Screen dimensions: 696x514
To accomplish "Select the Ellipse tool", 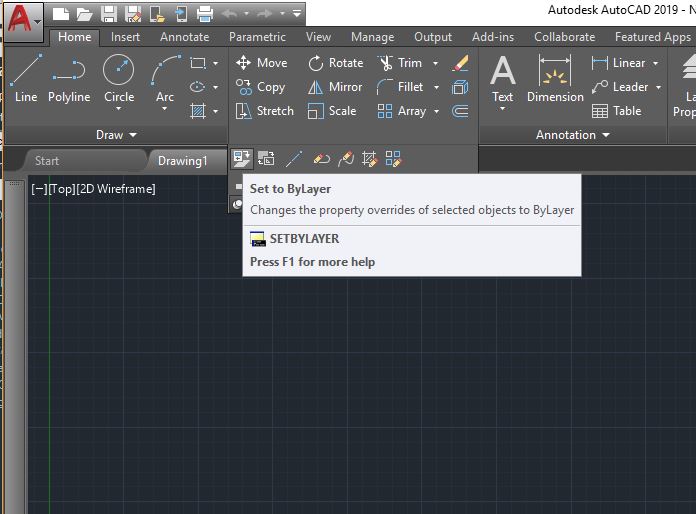I will click(x=198, y=87).
